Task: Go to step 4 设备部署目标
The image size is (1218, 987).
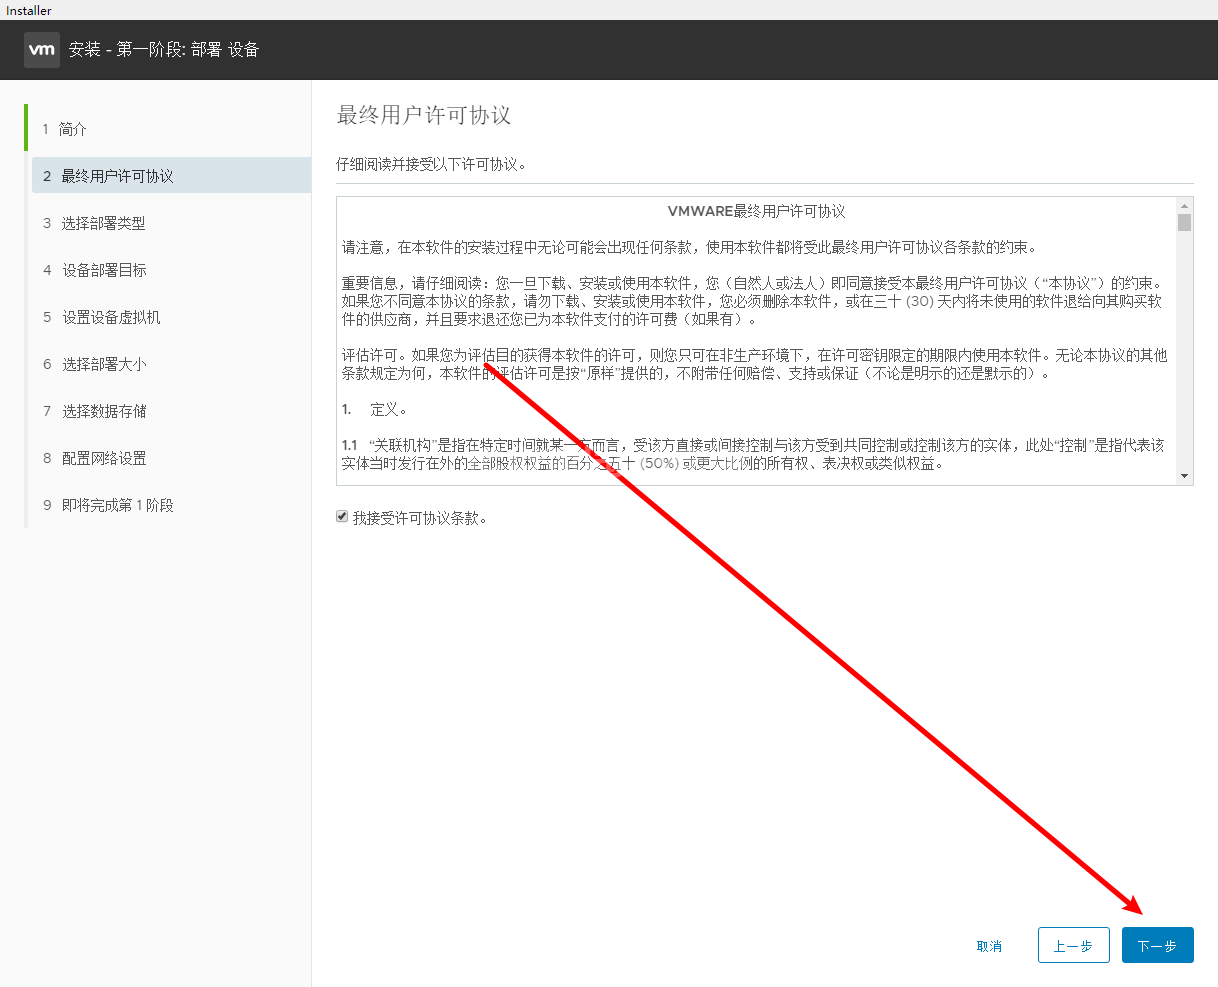Action: 104,270
